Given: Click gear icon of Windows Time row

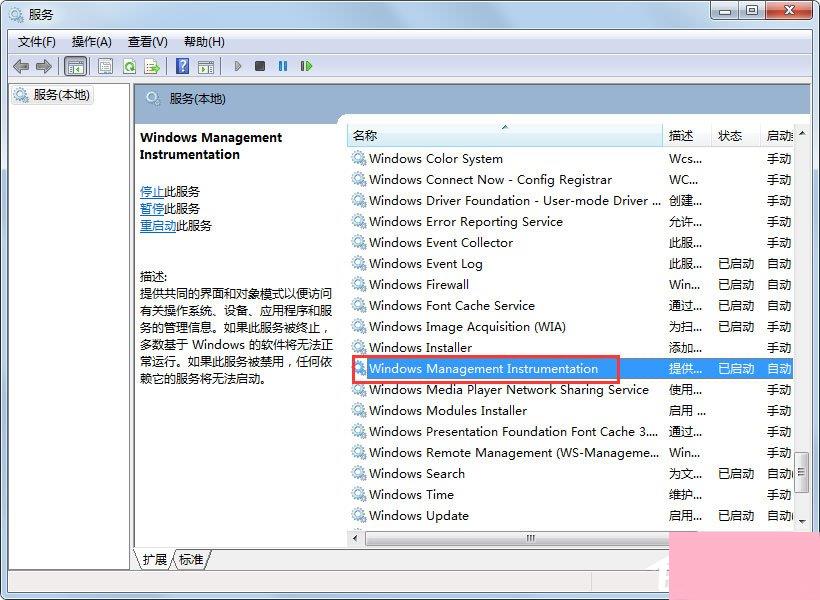Looking at the screenshot, I should [359, 494].
